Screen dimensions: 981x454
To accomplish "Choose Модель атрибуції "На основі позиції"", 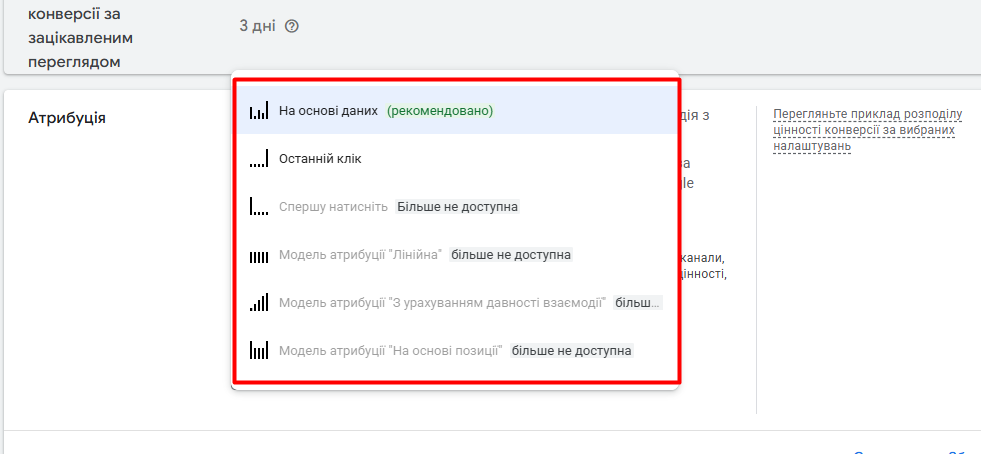I will [x=390, y=351].
